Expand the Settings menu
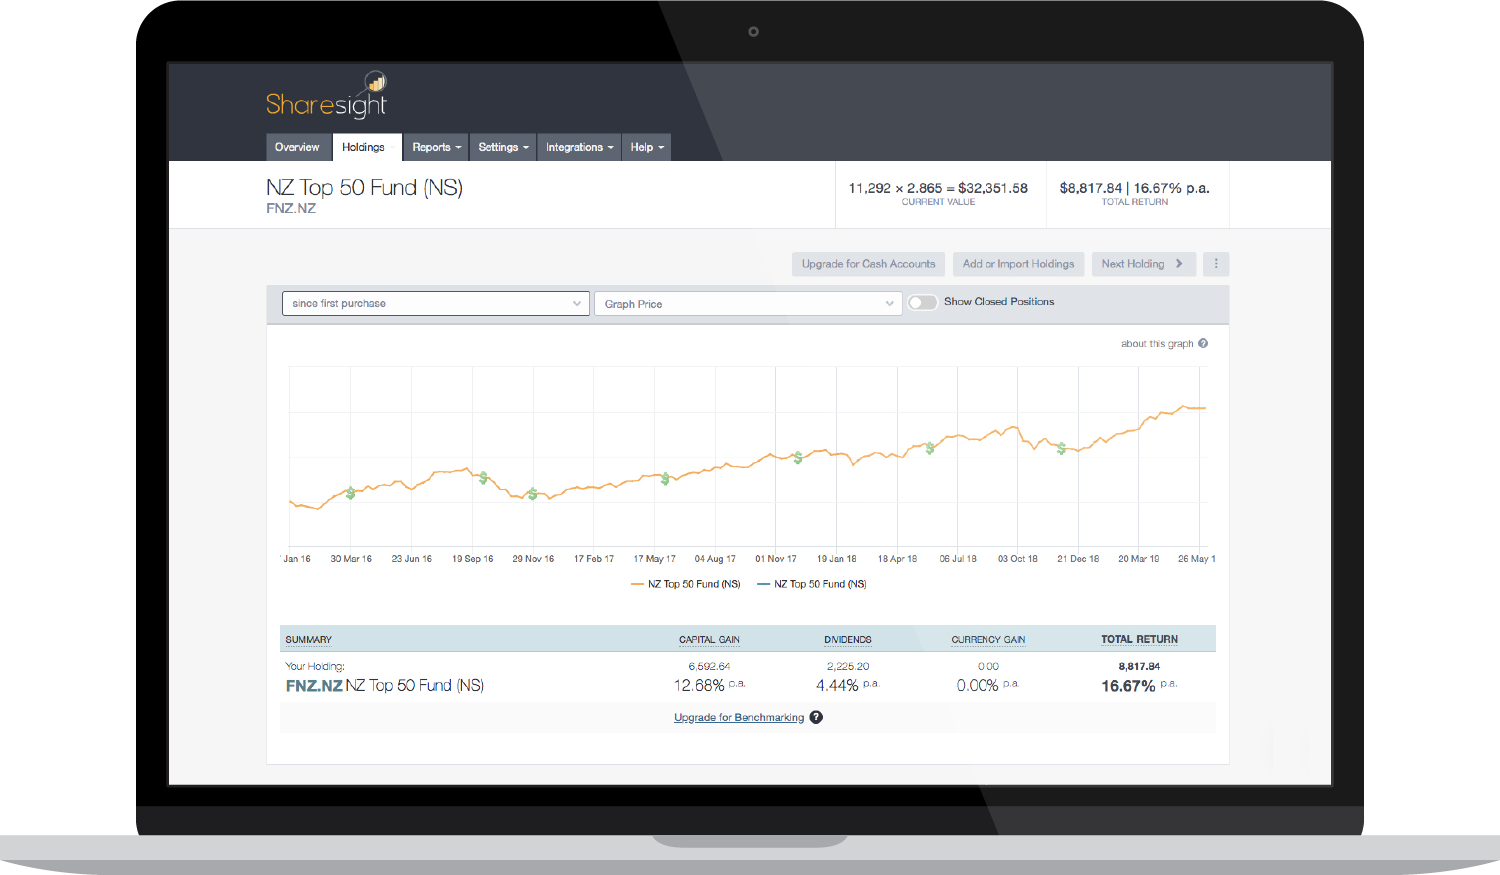 click(x=503, y=147)
